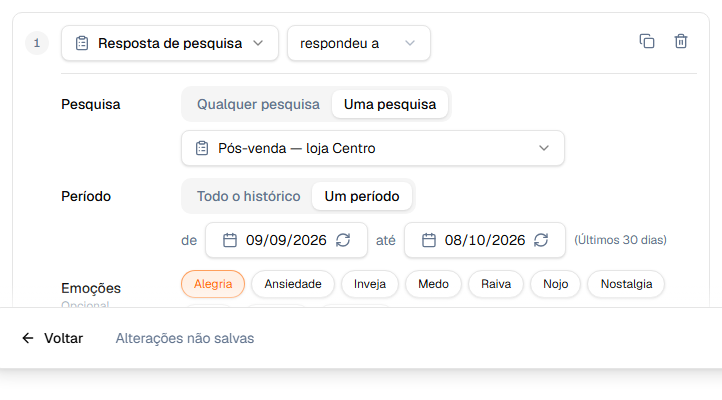The image size is (722, 400).
Task: Toggle the Ansiedade emotion chip
Action: (x=293, y=284)
